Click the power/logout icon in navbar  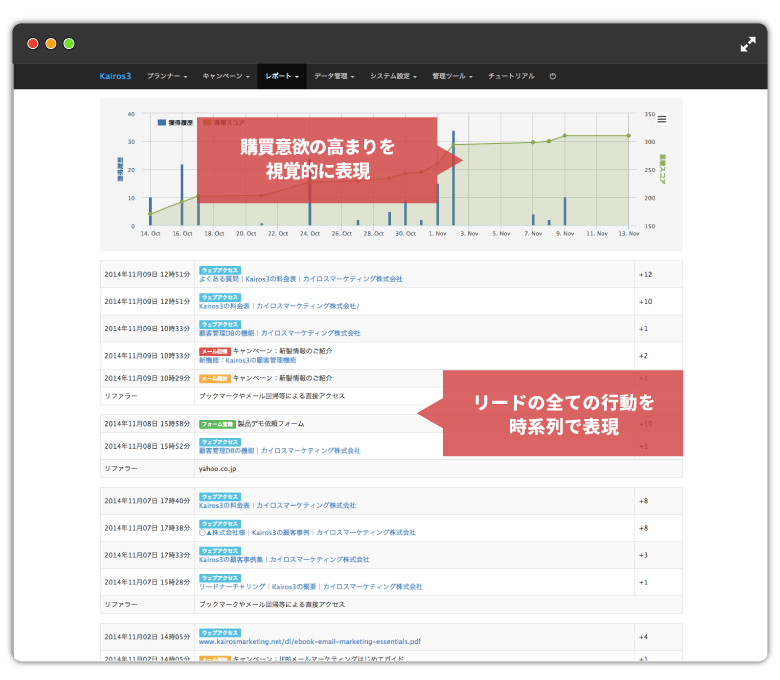tap(553, 76)
